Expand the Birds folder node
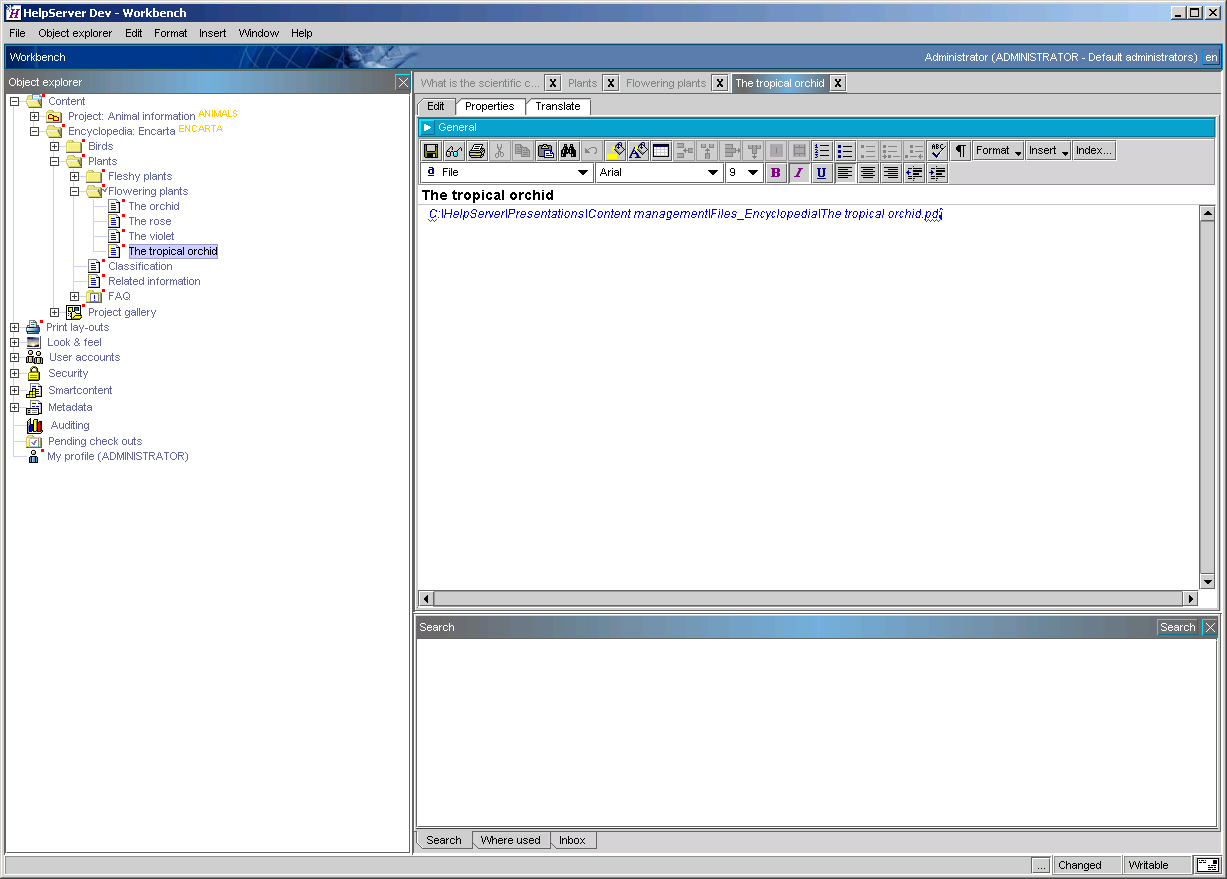This screenshot has width=1227, height=879. coord(55,146)
